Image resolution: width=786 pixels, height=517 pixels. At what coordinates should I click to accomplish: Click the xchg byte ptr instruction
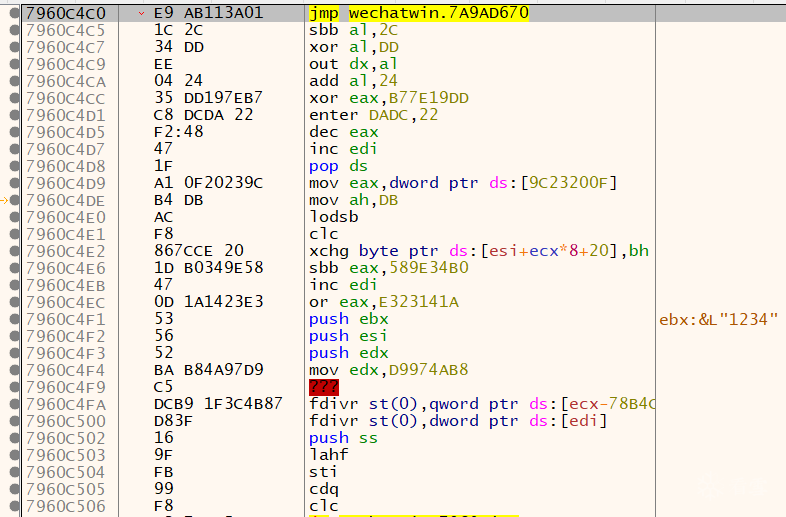click(x=479, y=251)
